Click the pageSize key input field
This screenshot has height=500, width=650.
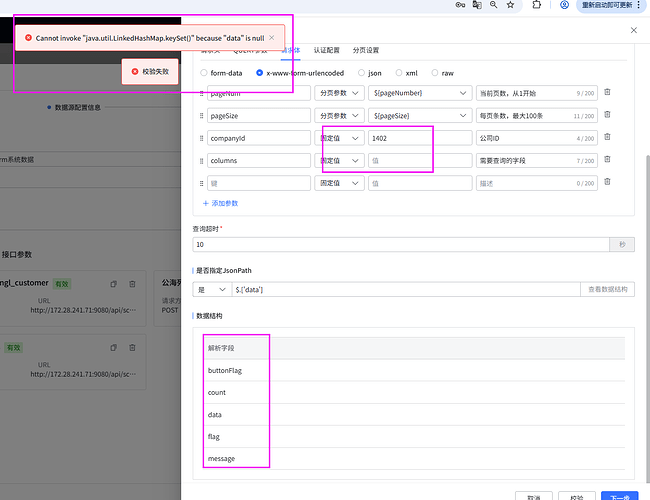tap(259, 116)
